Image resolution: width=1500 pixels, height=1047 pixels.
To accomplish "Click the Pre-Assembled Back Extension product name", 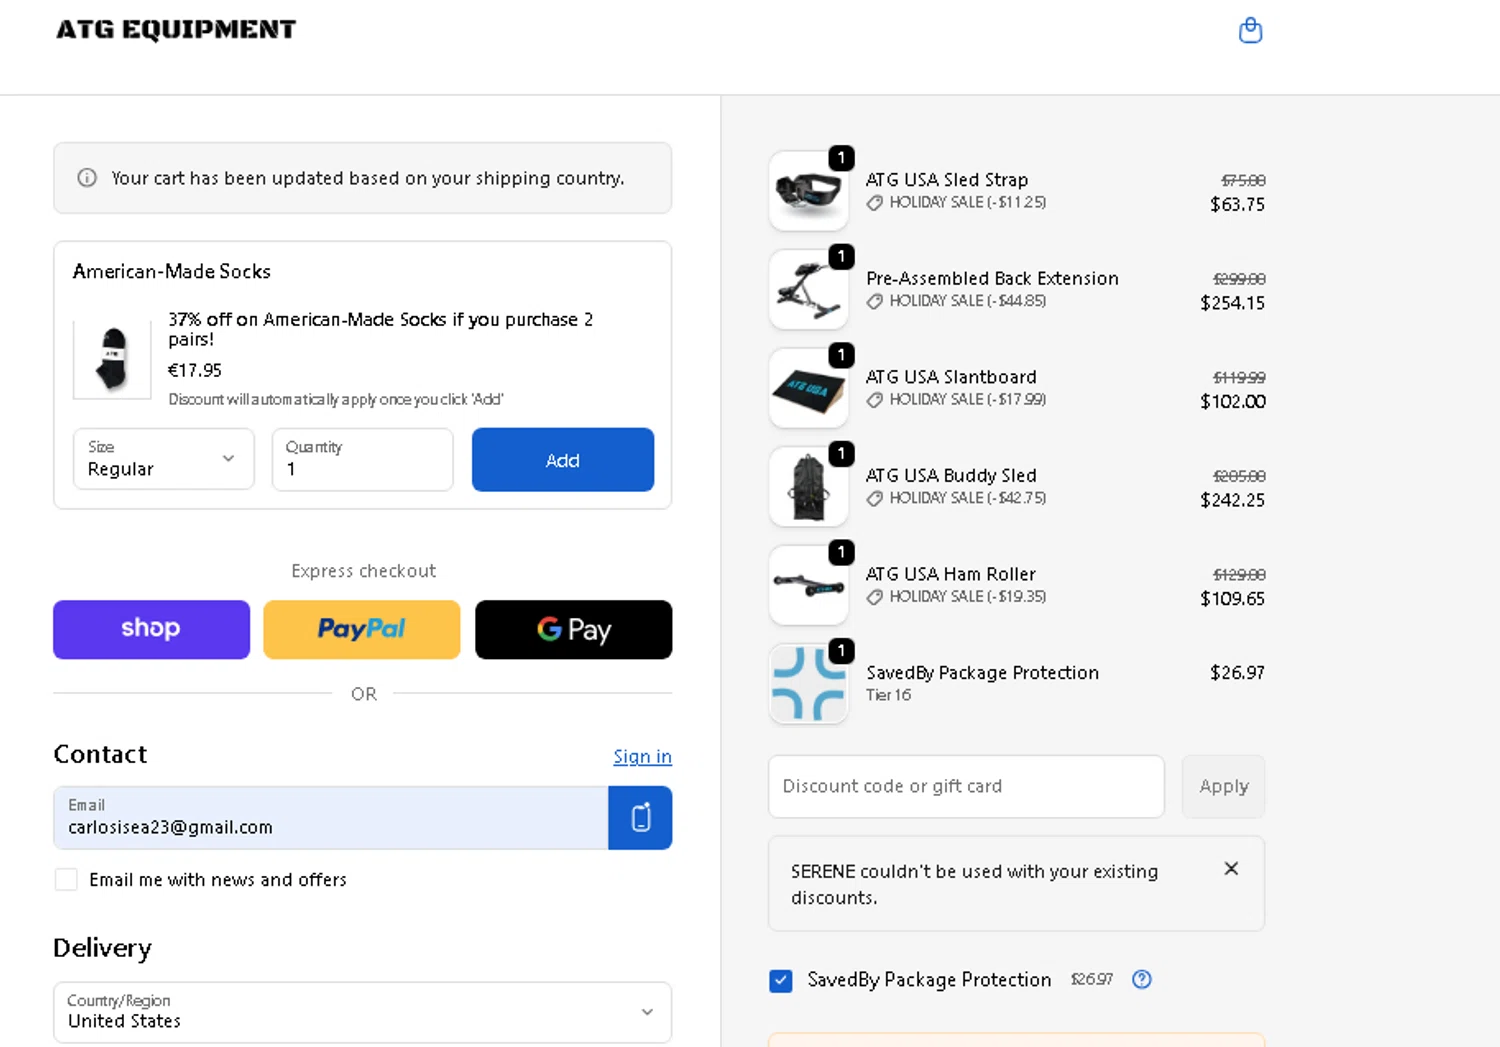I will 992,278.
